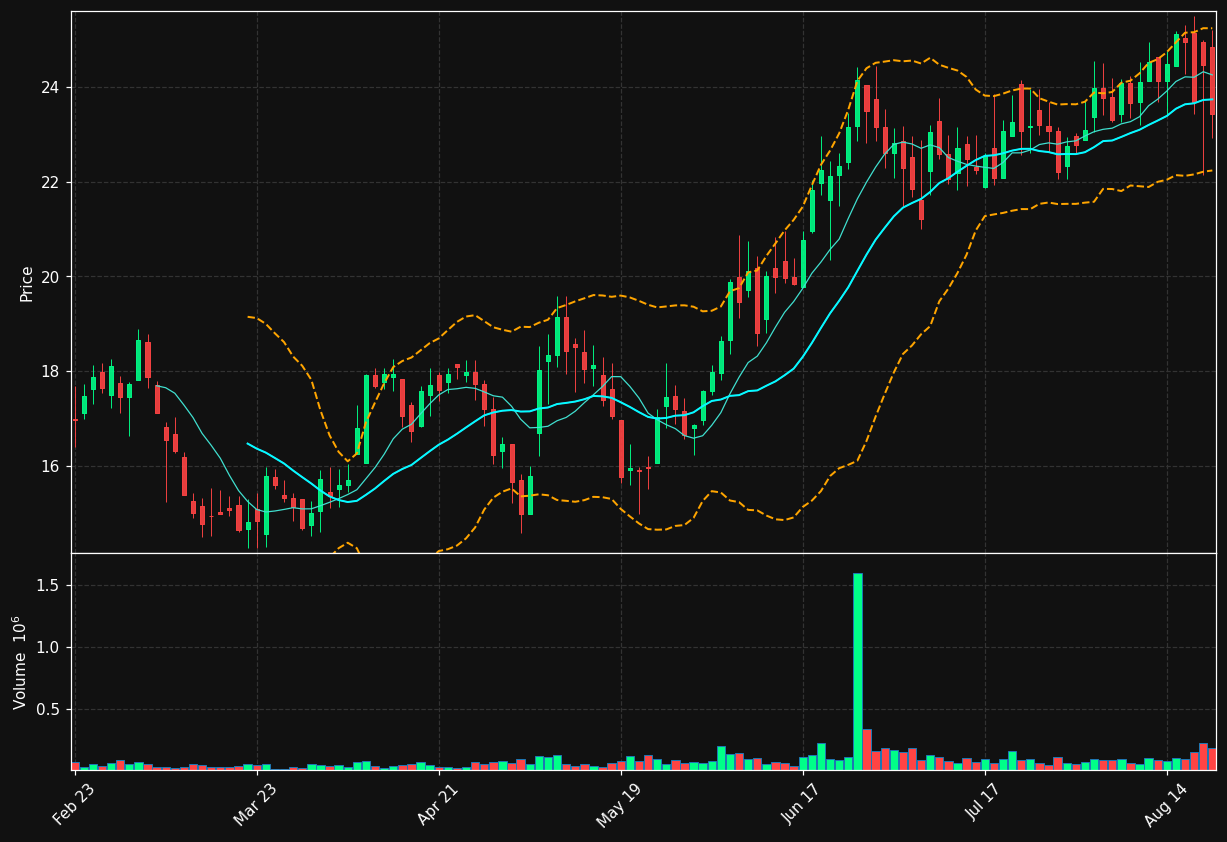Image resolution: width=1227 pixels, height=842 pixels.
Task: Click the price axis value 16
Action: click(50, 467)
